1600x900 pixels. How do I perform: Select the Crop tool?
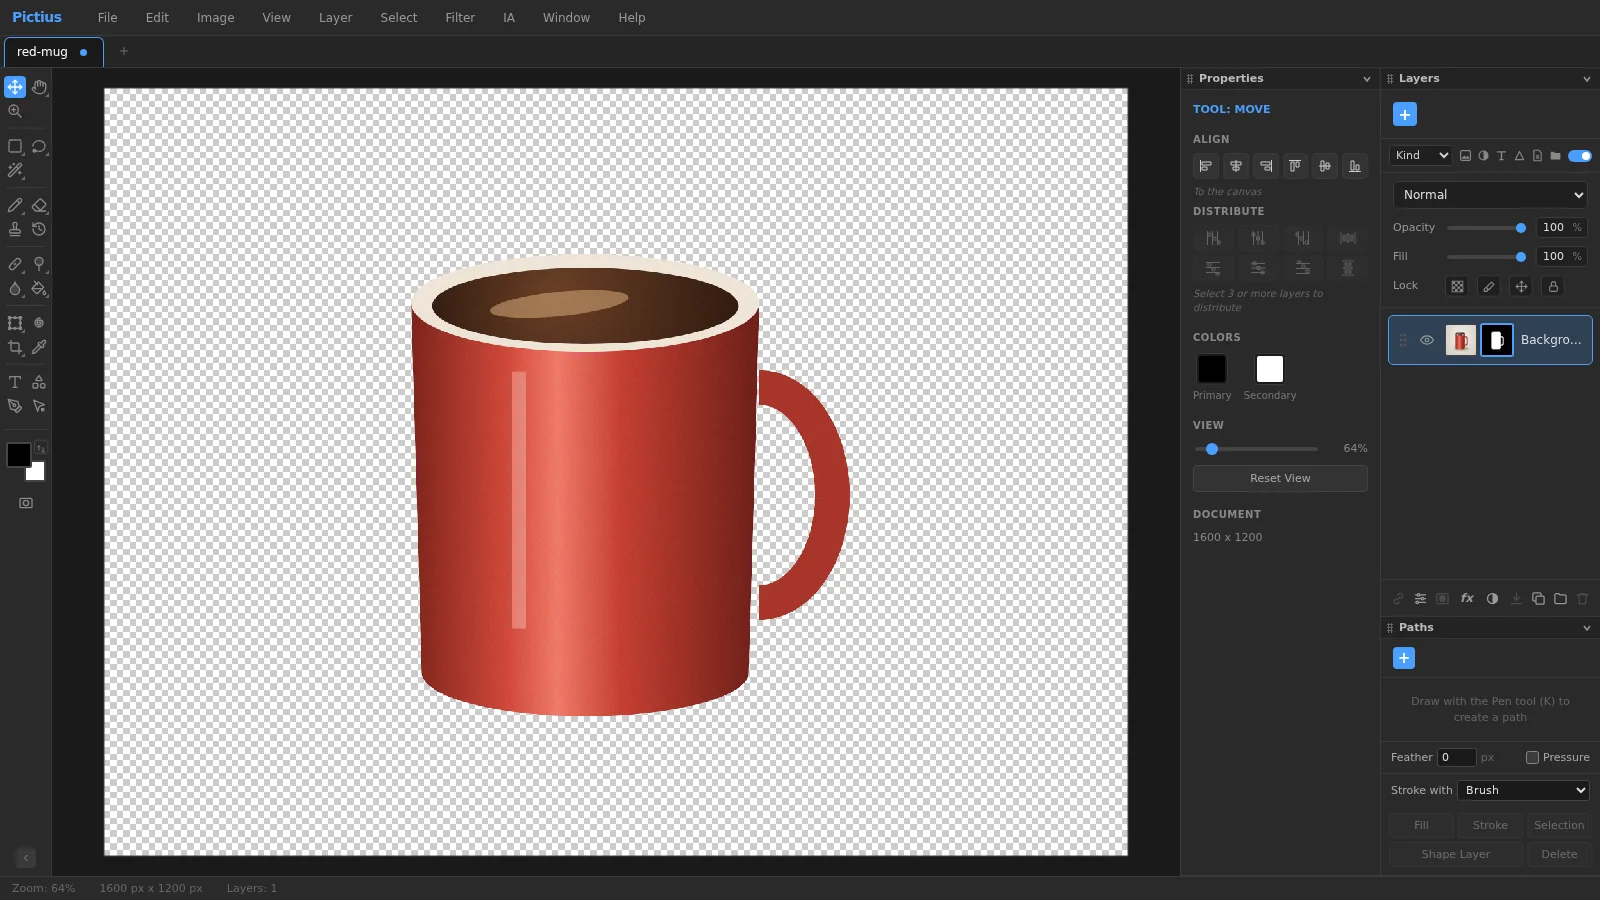[x=15, y=347]
